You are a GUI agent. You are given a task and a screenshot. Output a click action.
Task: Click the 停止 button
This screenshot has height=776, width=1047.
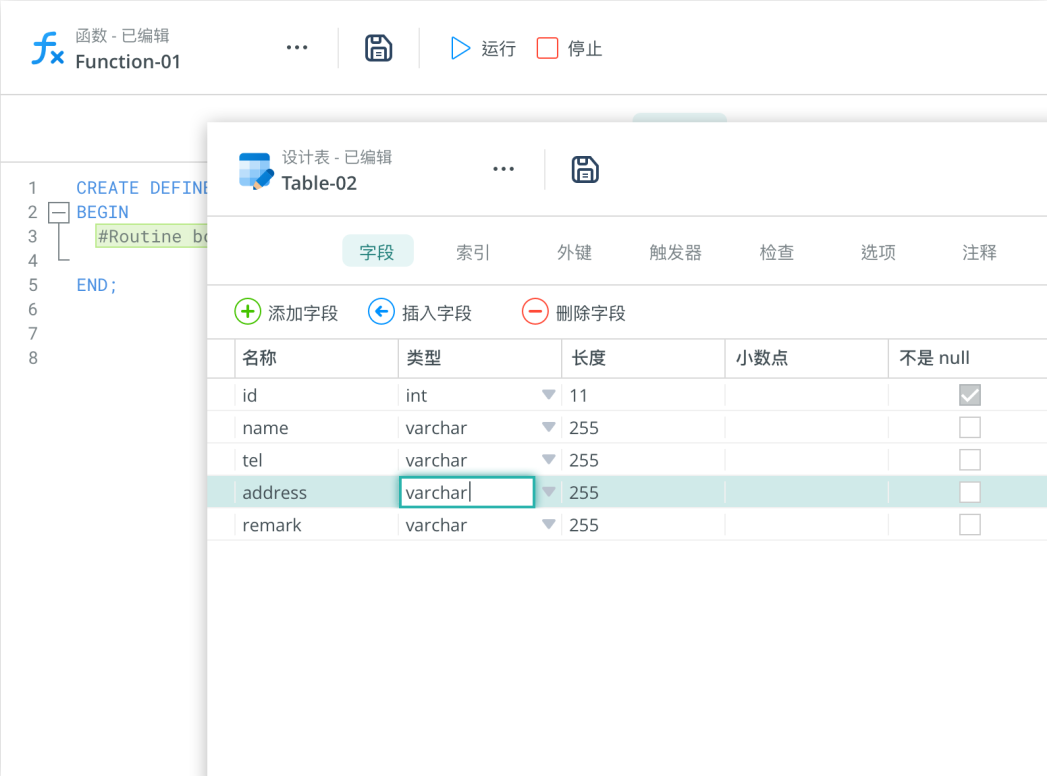[x=568, y=47]
